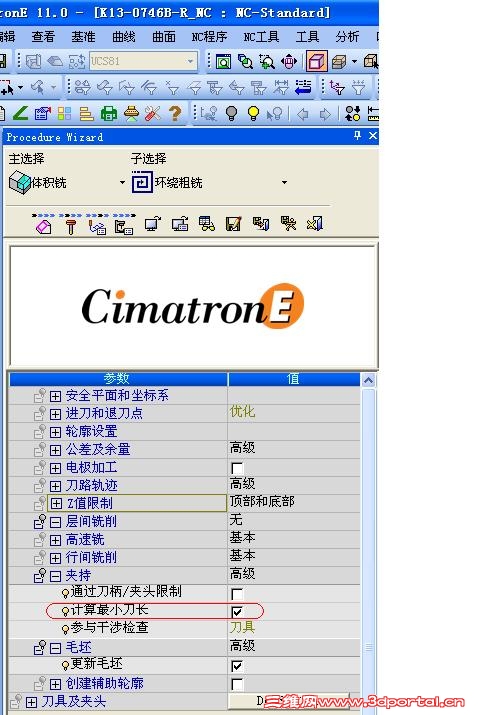This screenshot has height=715, width=484.
Task: Click the 顶部和底部 value of Z值限制
Action: coord(262,502)
